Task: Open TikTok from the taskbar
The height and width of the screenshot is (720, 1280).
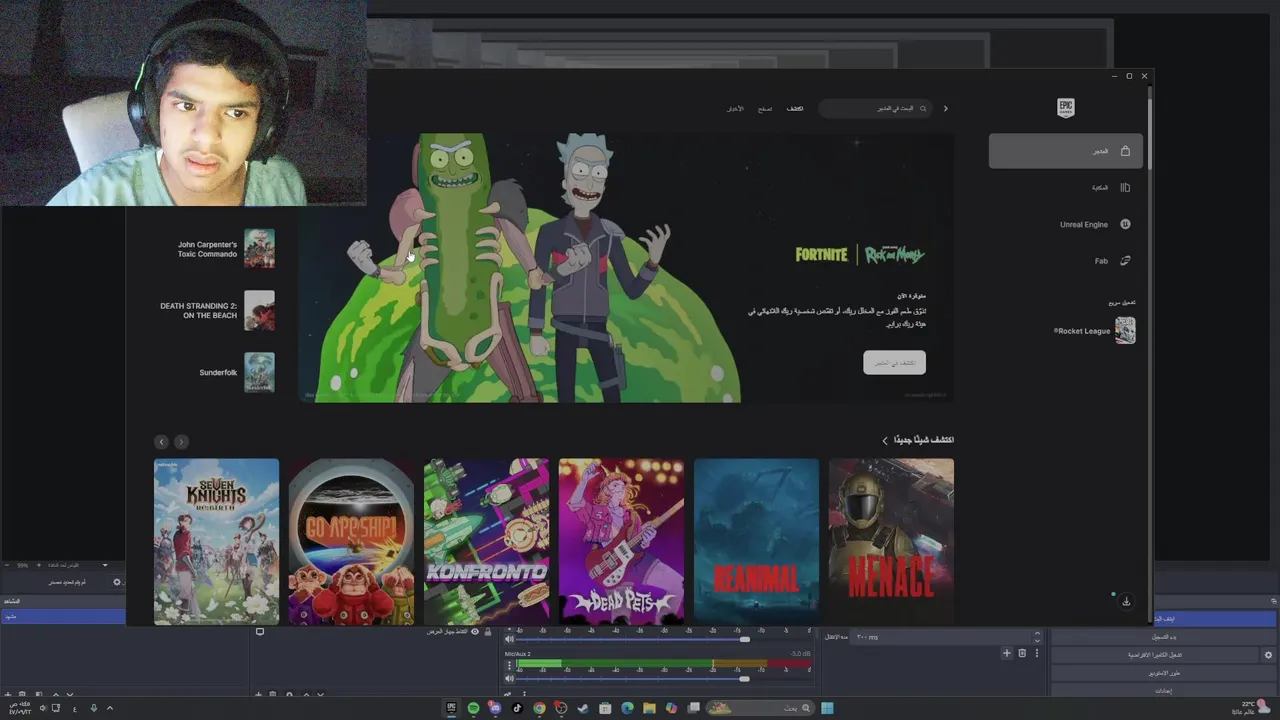Action: pos(517,708)
